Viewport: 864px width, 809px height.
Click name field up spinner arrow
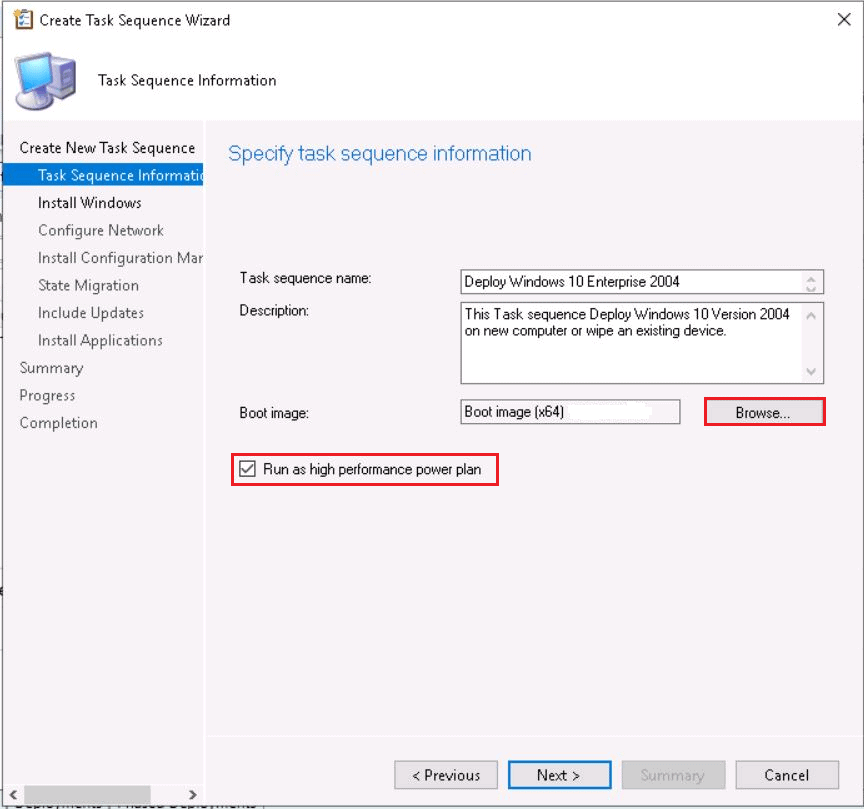(x=811, y=277)
